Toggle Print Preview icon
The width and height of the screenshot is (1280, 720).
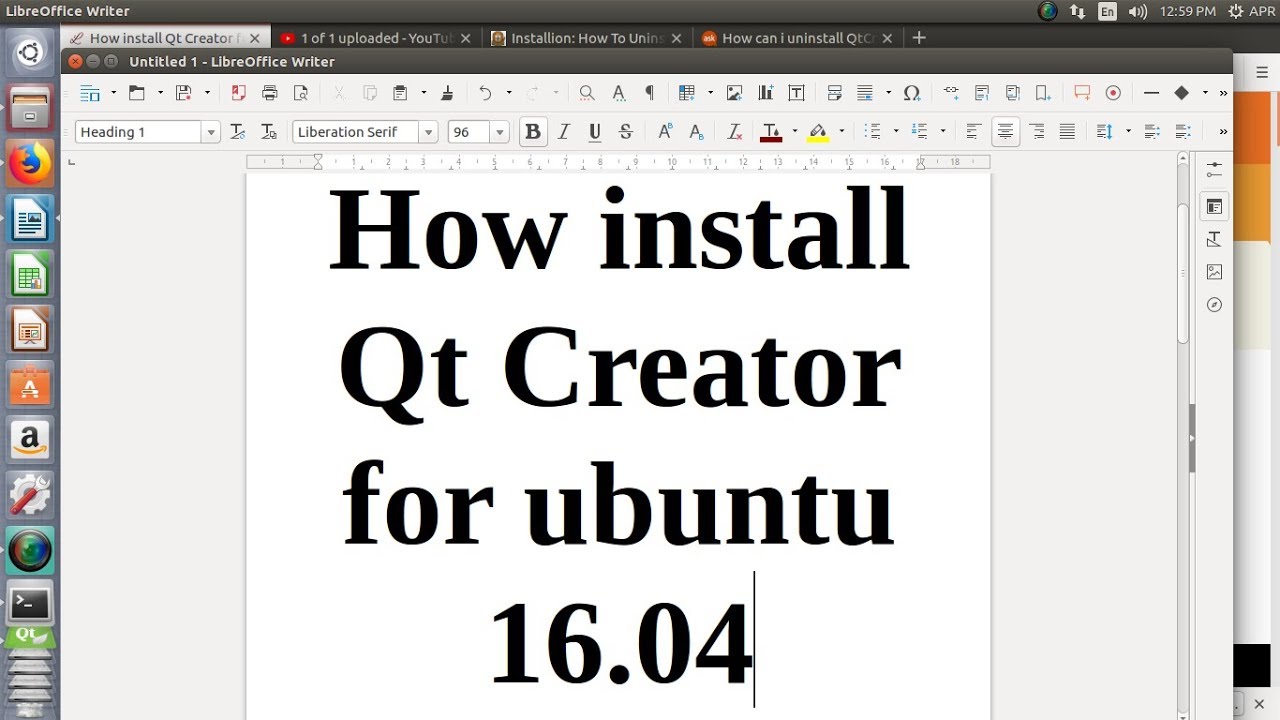[x=300, y=93]
